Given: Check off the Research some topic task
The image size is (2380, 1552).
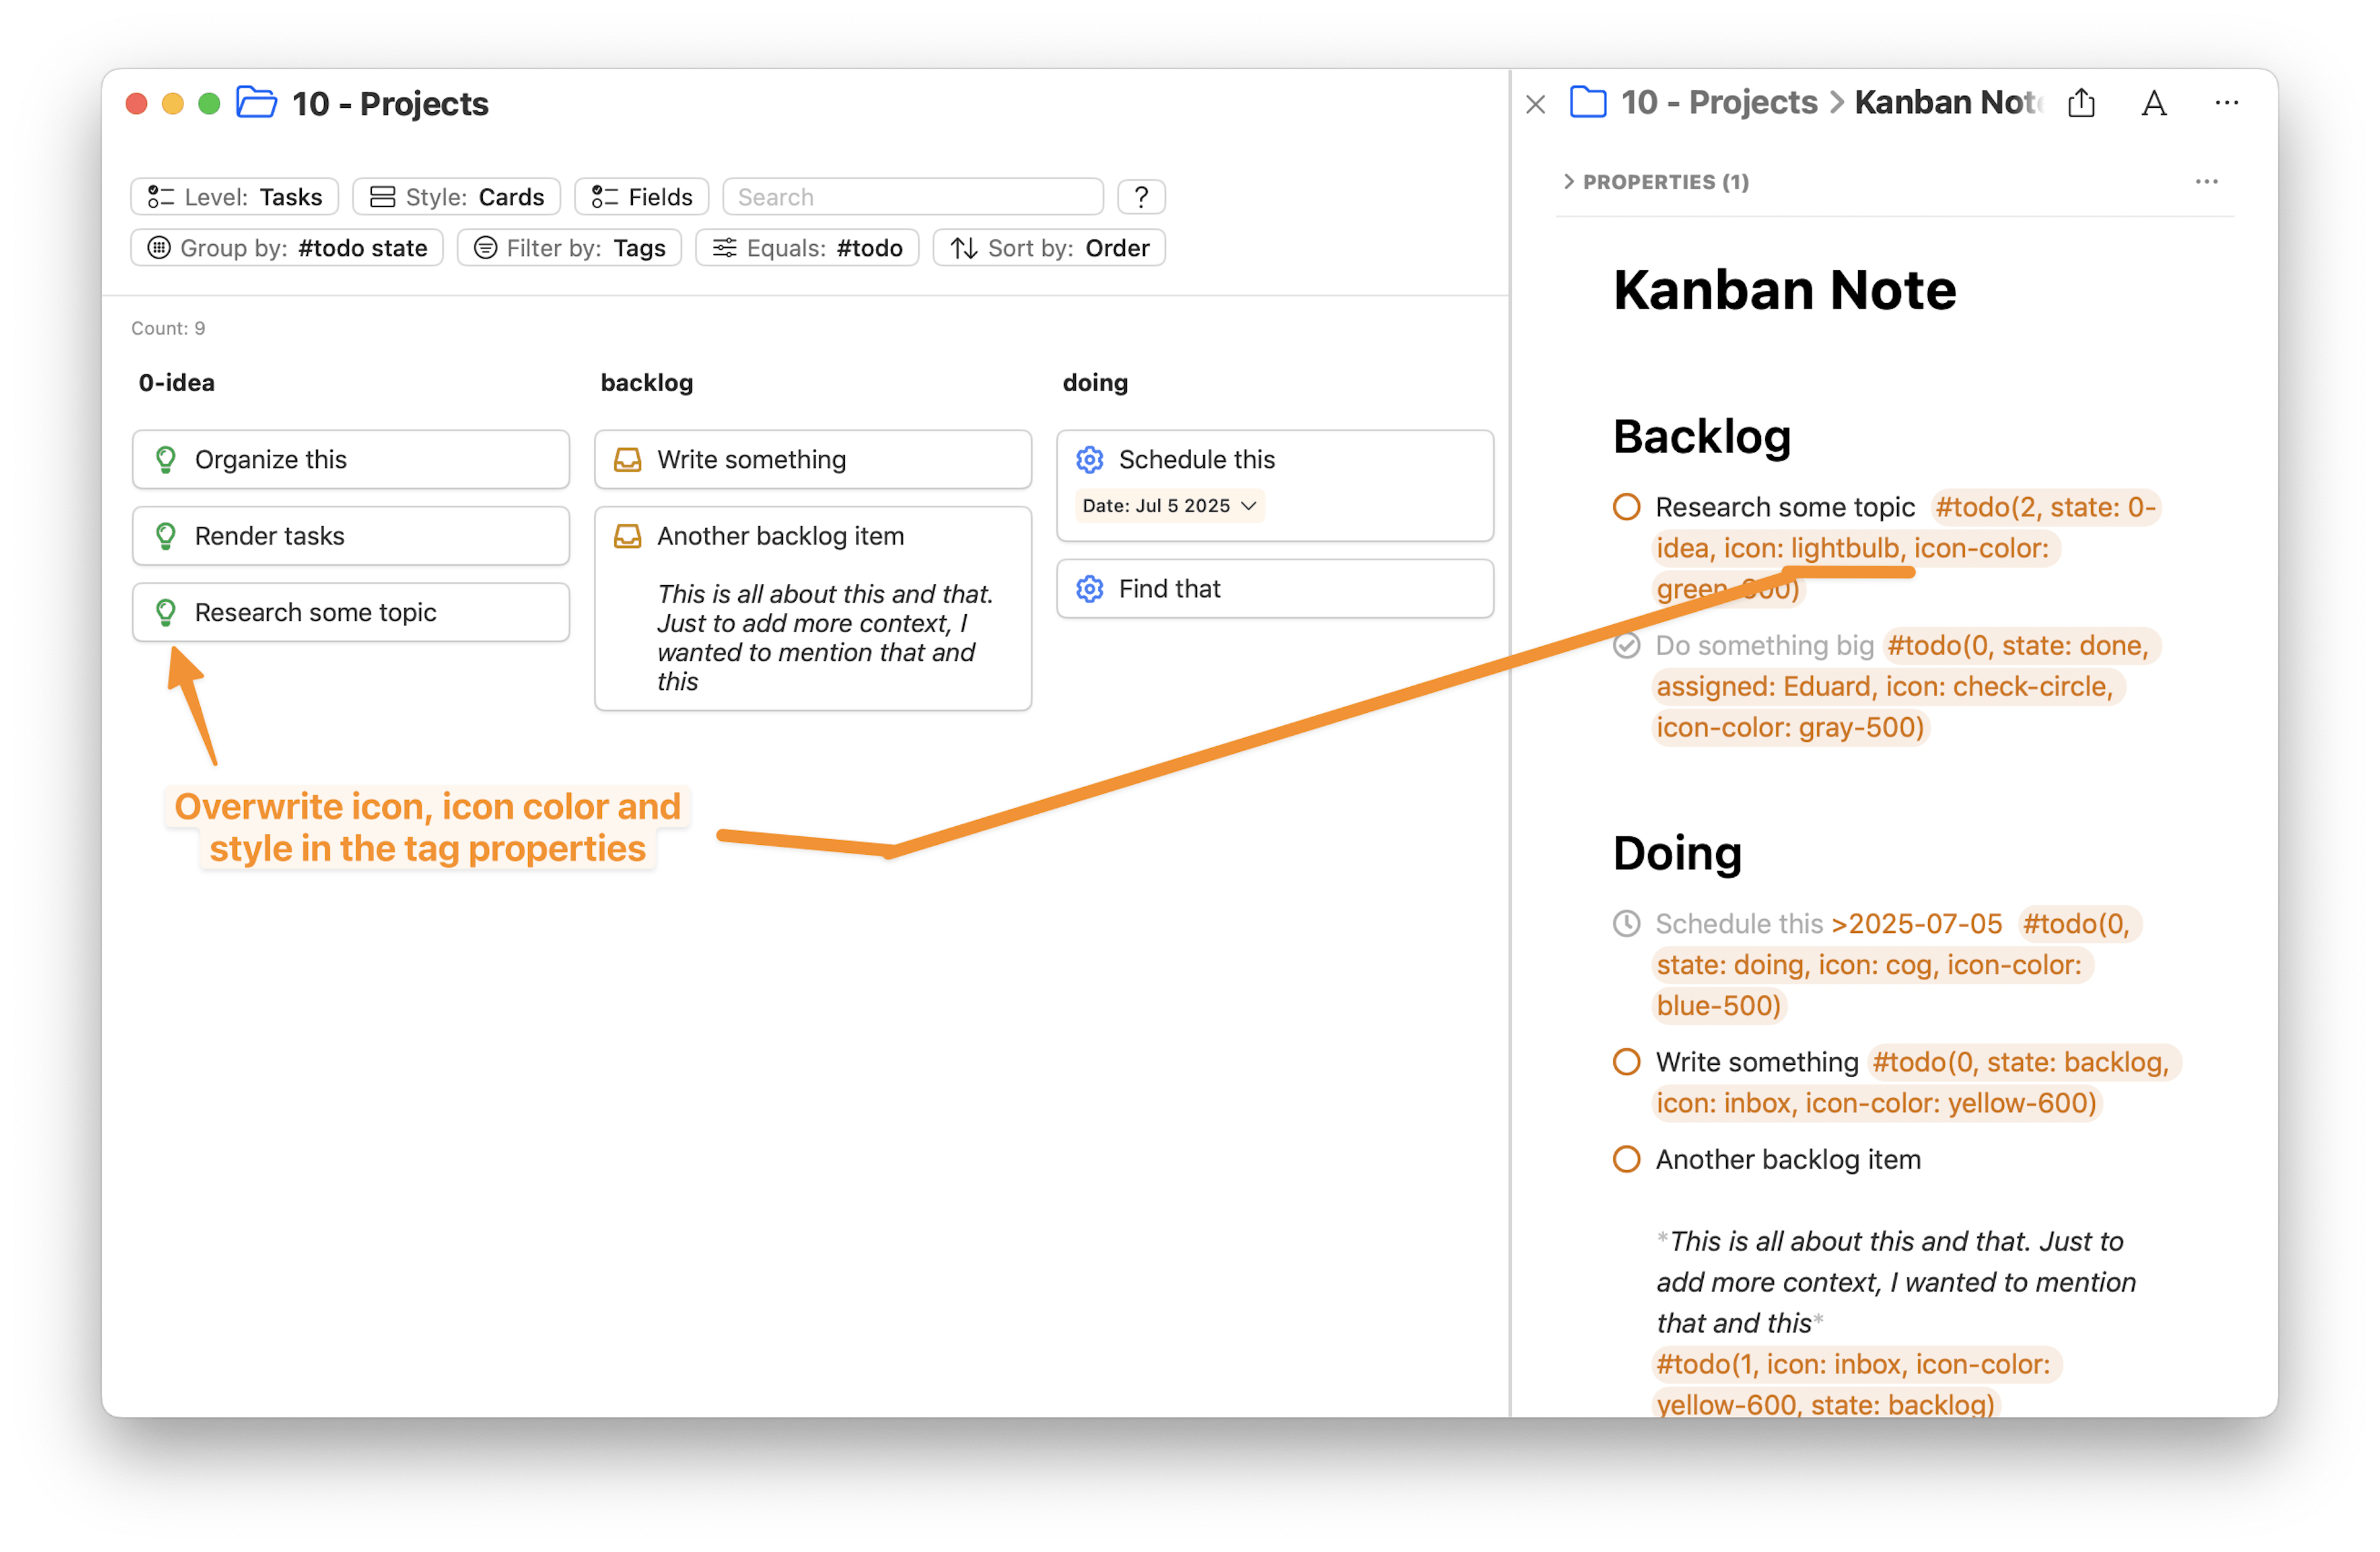Looking at the screenshot, I should point(1626,507).
